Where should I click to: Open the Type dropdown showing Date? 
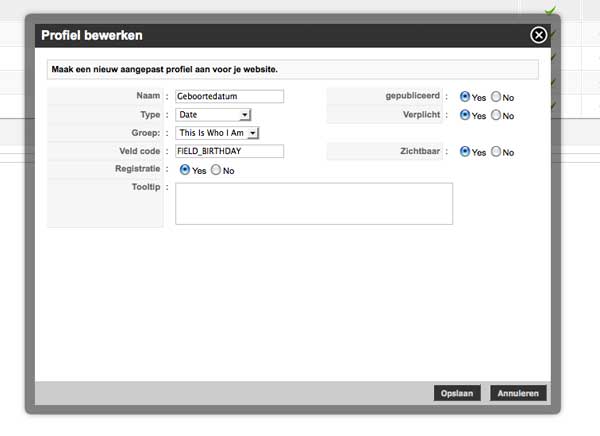(x=213, y=114)
